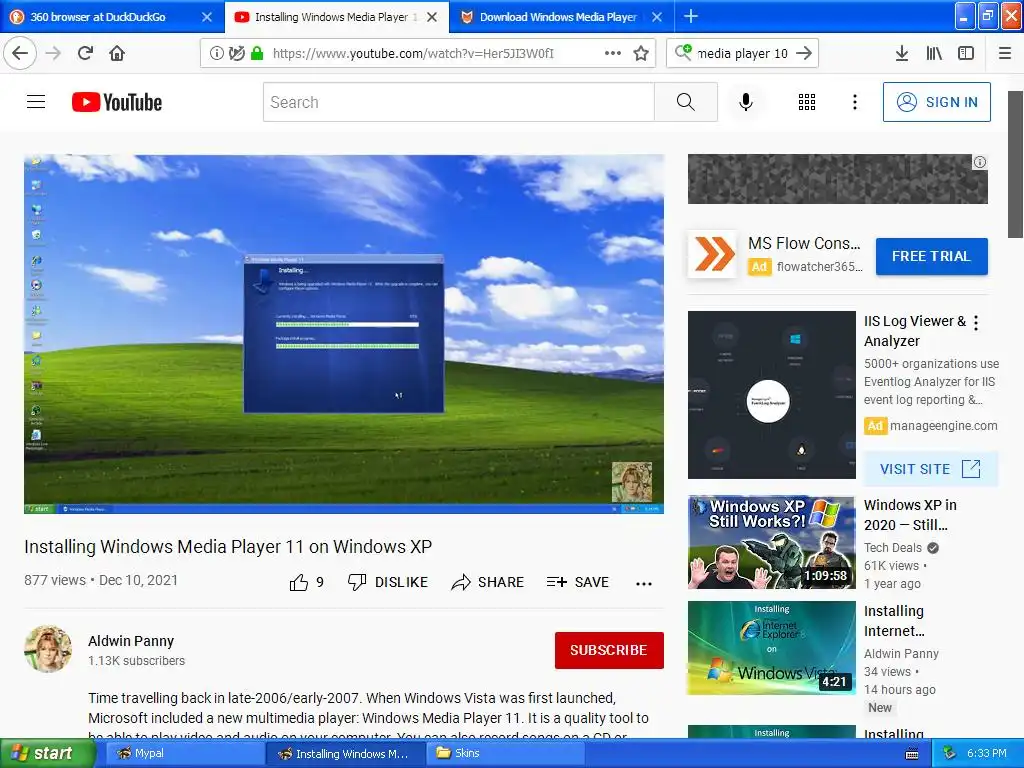
Task: Click the ad info icon on banner
Action: point(980,163)
